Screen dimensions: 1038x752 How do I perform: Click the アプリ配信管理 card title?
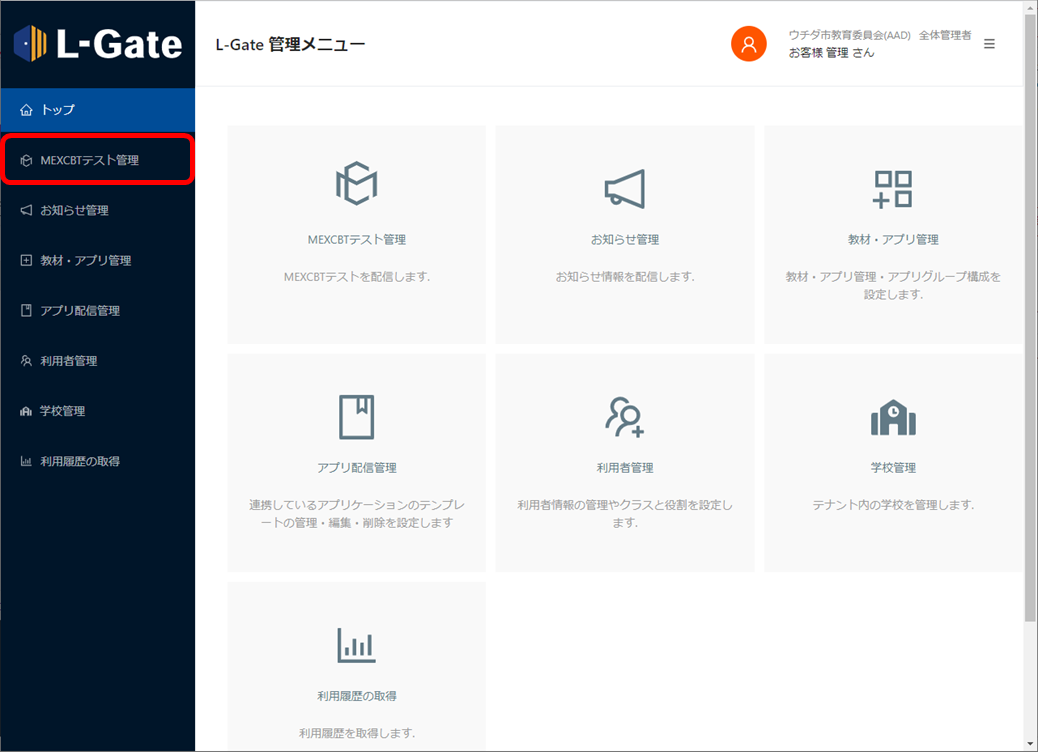pyautogui.click(x=357, y=468)
